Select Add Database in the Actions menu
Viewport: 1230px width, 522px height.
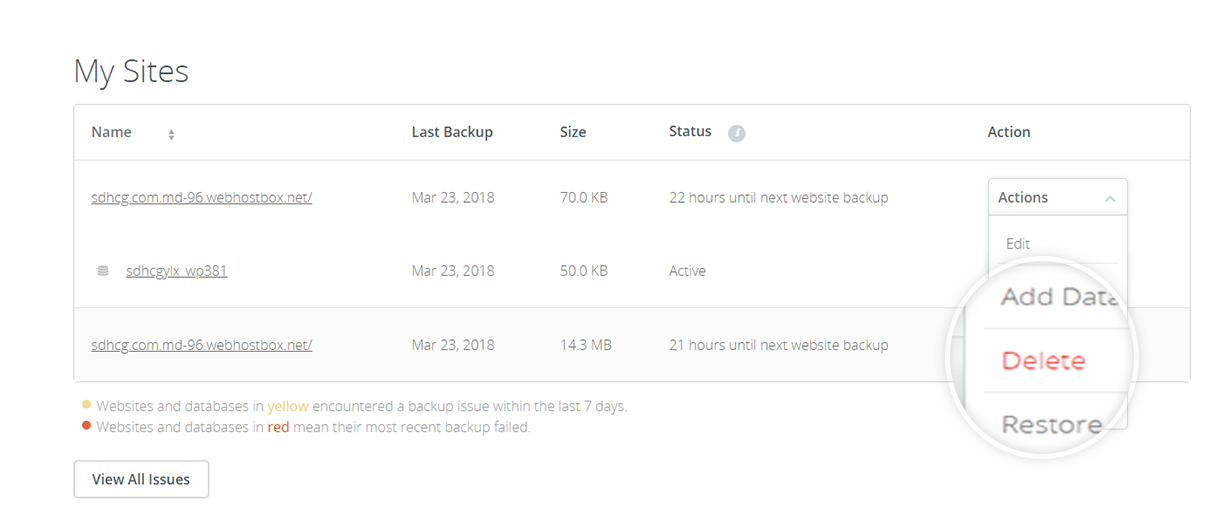coord(1057,297)
